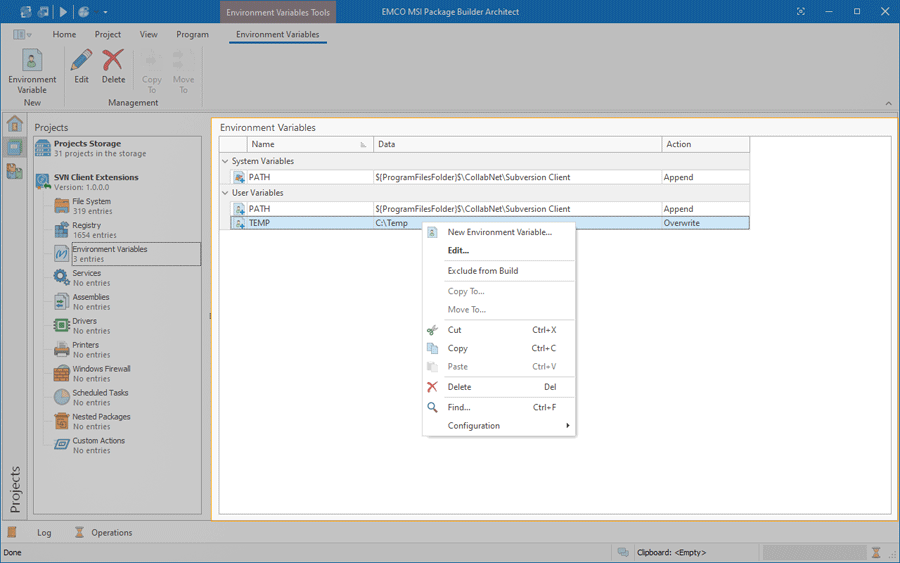Click the packages icon in left sidebar
The width and height of the screenshot is (900, 563).
point(15,171)
